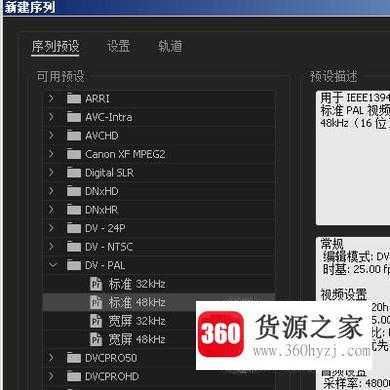Switch to the 序列预设 tab

(x=55, y=46)
